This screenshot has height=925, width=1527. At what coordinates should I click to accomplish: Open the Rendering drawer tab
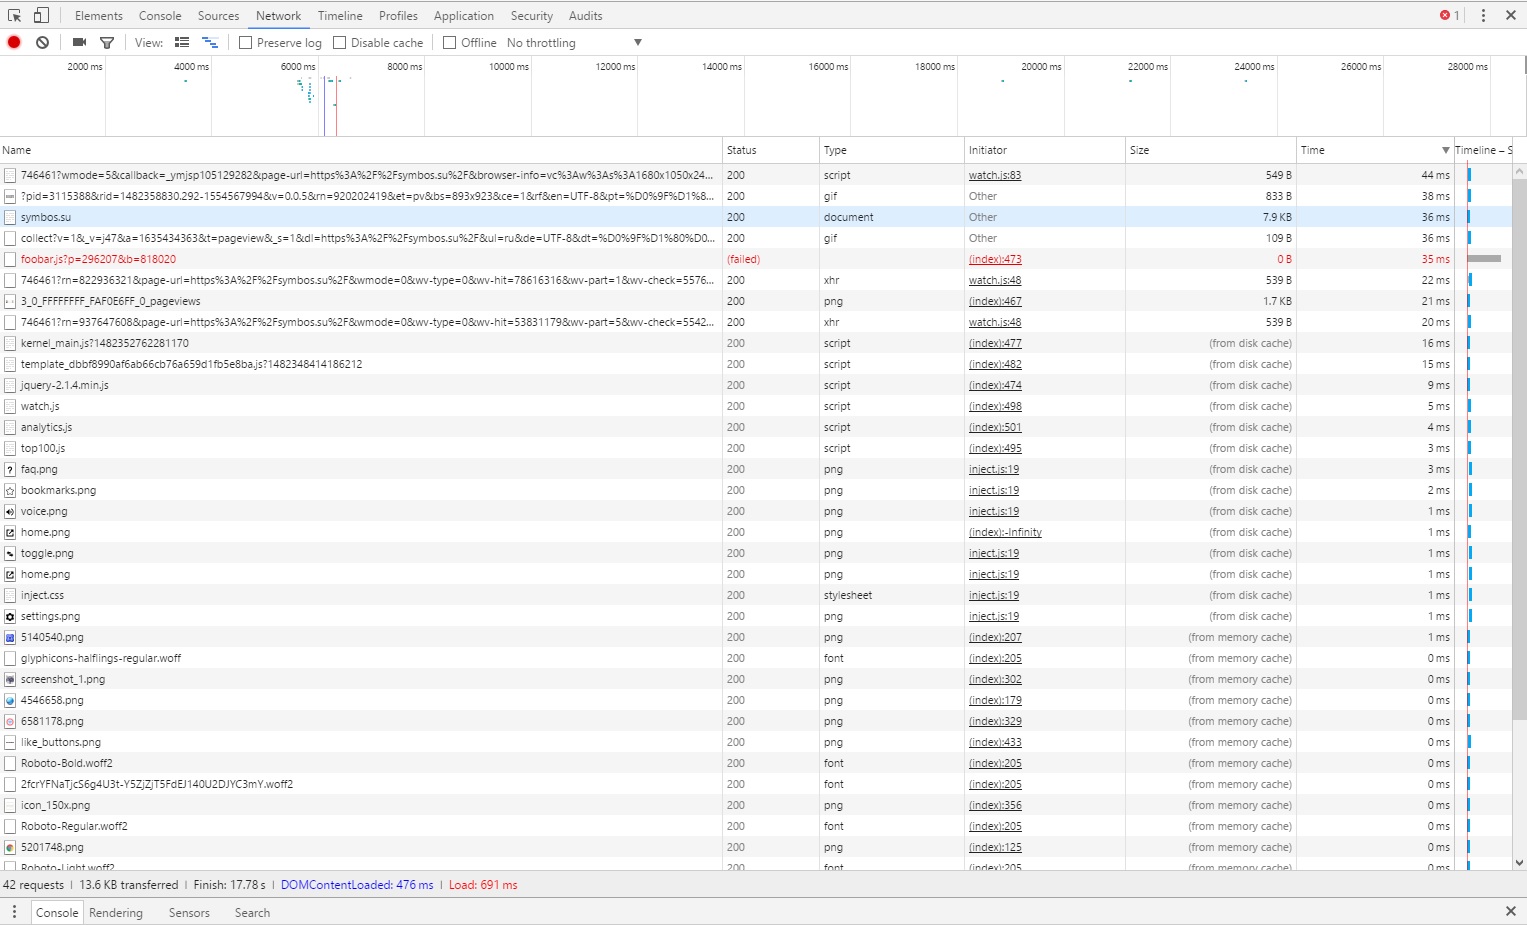[116, 913]
